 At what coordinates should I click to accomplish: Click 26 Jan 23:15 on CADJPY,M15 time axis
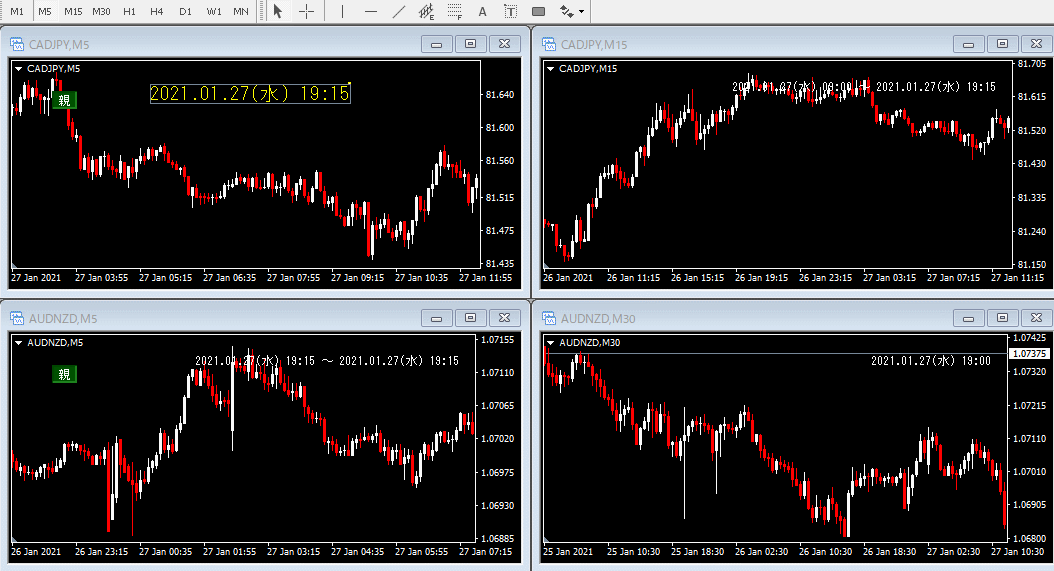click(x=825, y=277)
